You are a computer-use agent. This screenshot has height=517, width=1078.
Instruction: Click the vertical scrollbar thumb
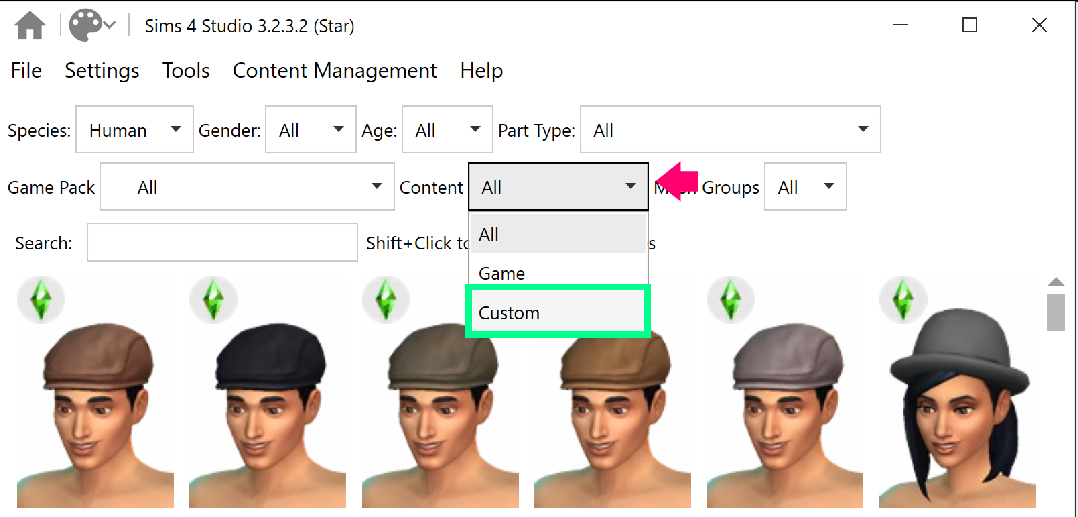click(1055, 313)
